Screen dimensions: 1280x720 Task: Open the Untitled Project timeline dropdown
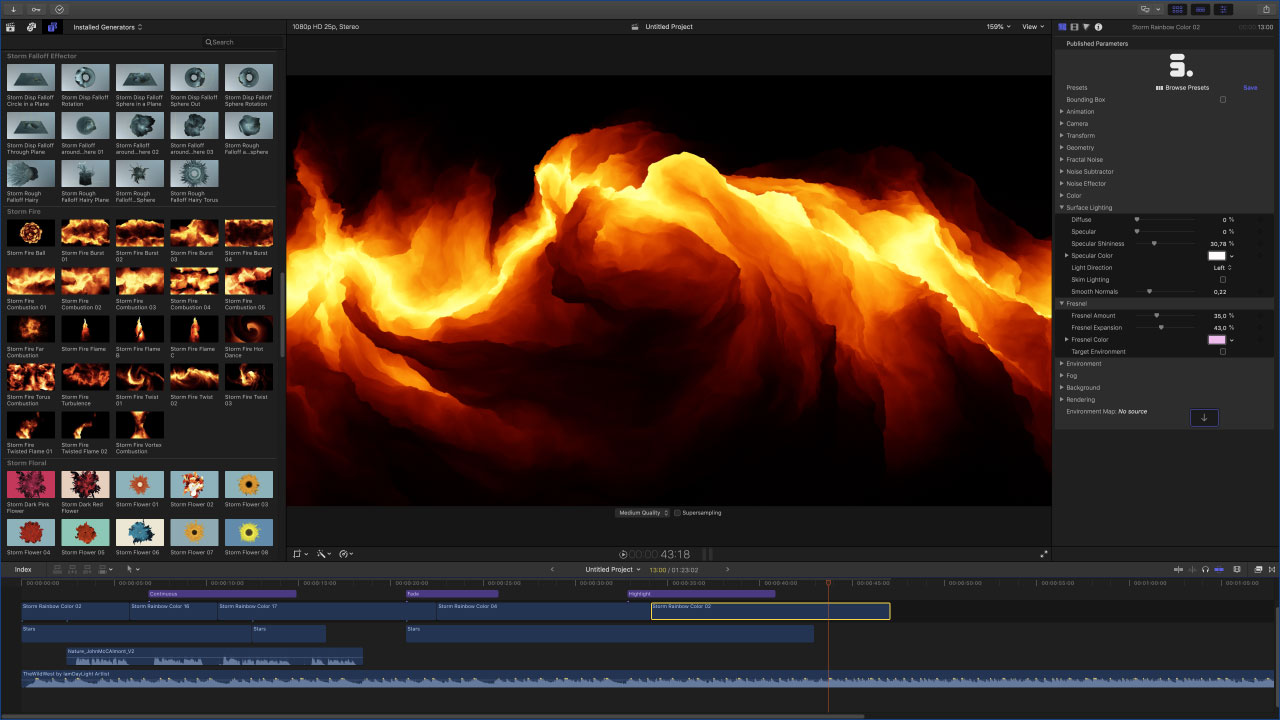(x=613, y=570)
